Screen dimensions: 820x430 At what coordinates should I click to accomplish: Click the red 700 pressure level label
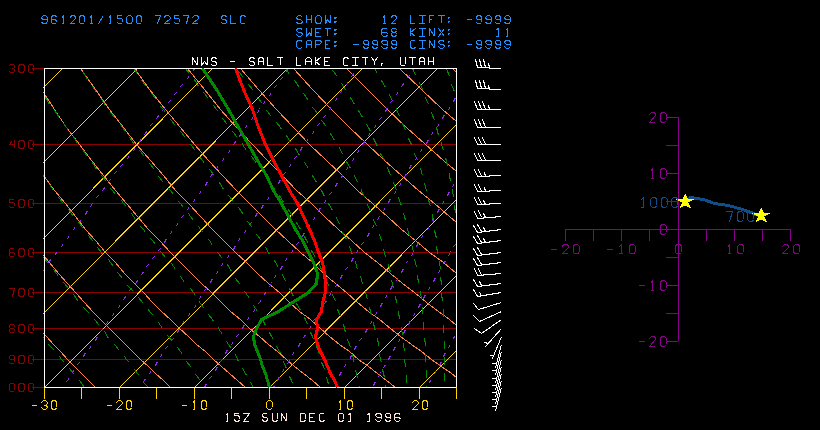tap(22, 292)
